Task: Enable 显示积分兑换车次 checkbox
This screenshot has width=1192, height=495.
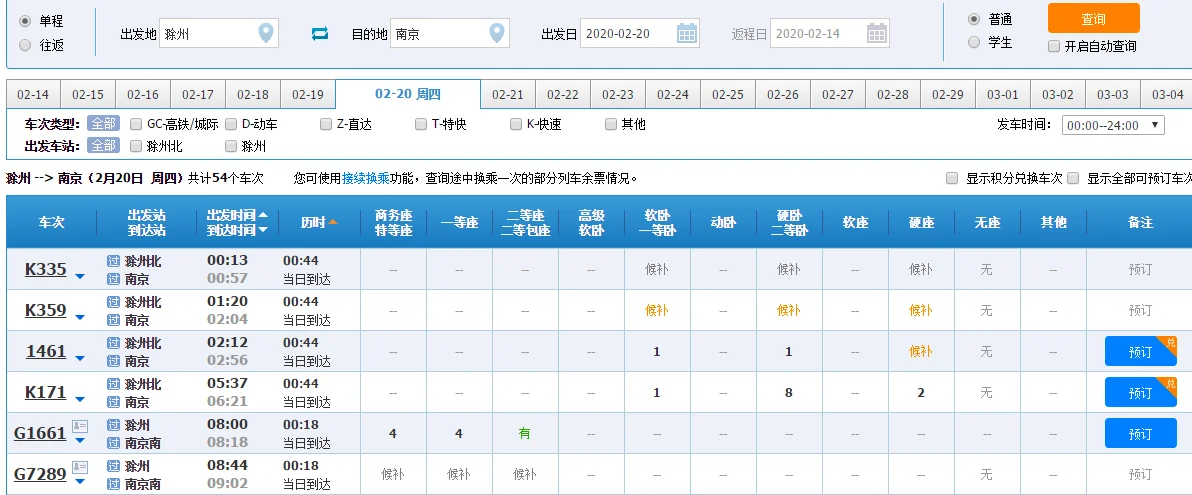Action: tap(952, 179)
